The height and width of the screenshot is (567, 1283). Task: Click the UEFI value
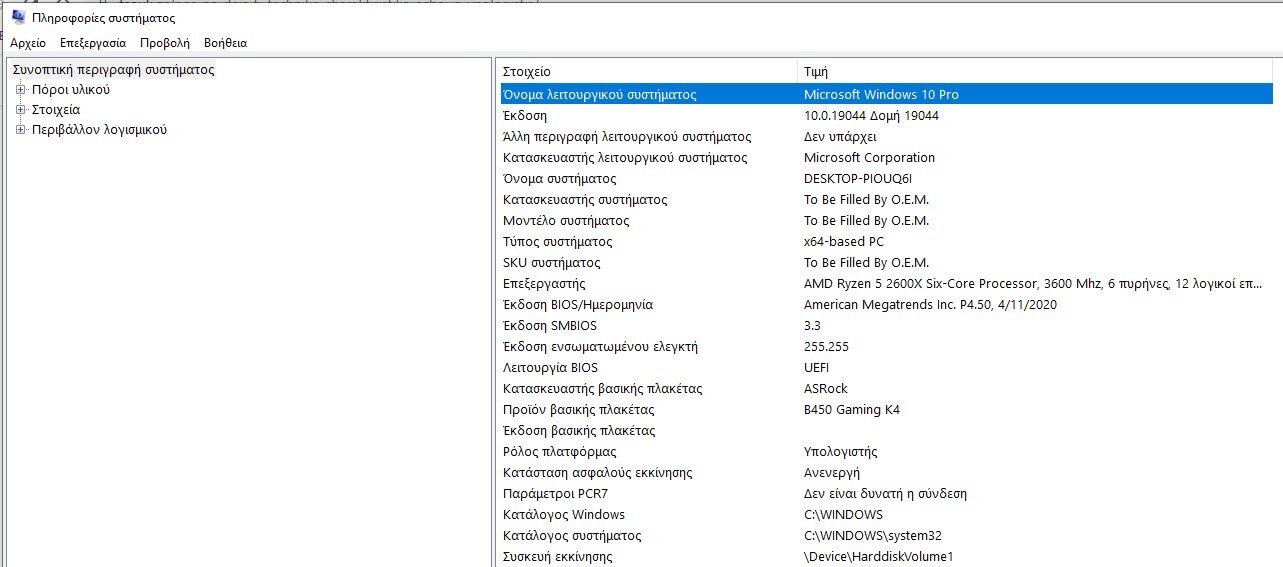(x=816, y=367)
